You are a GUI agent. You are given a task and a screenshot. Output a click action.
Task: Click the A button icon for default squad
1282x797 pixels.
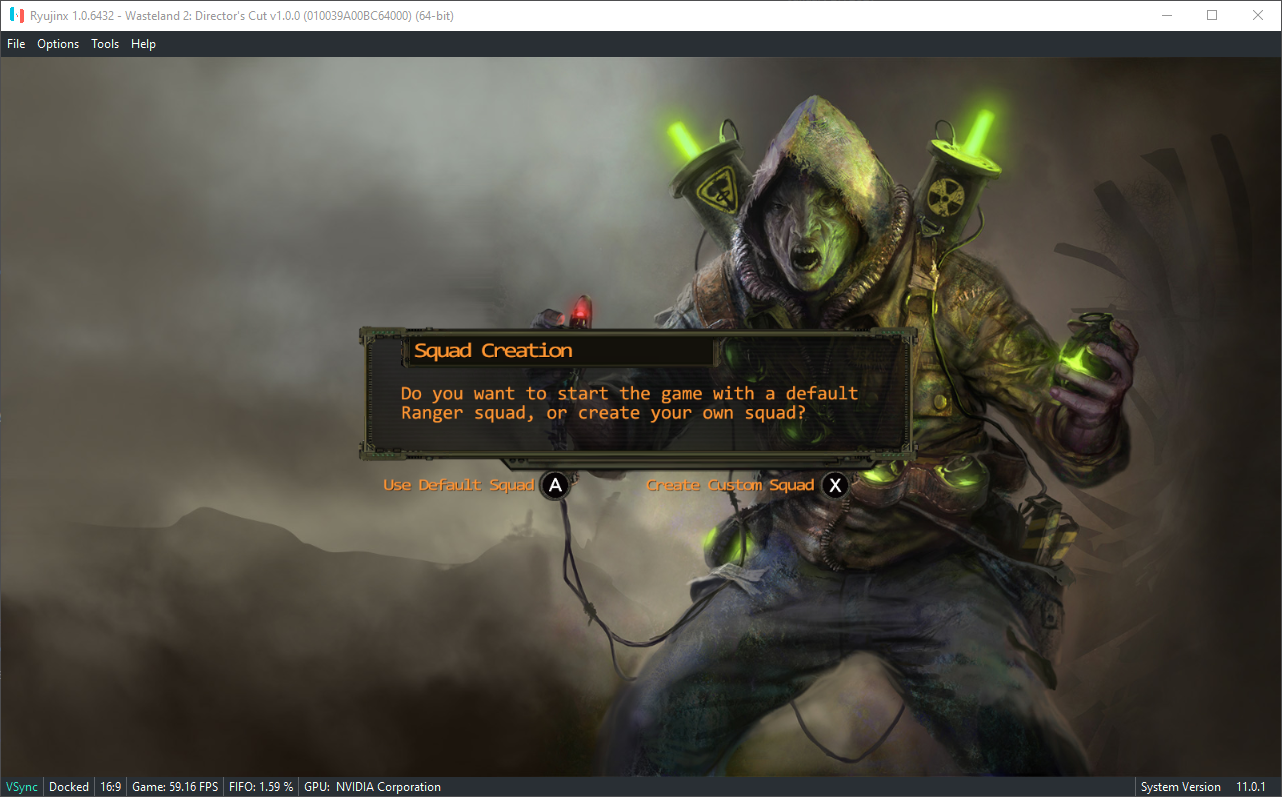555,486
